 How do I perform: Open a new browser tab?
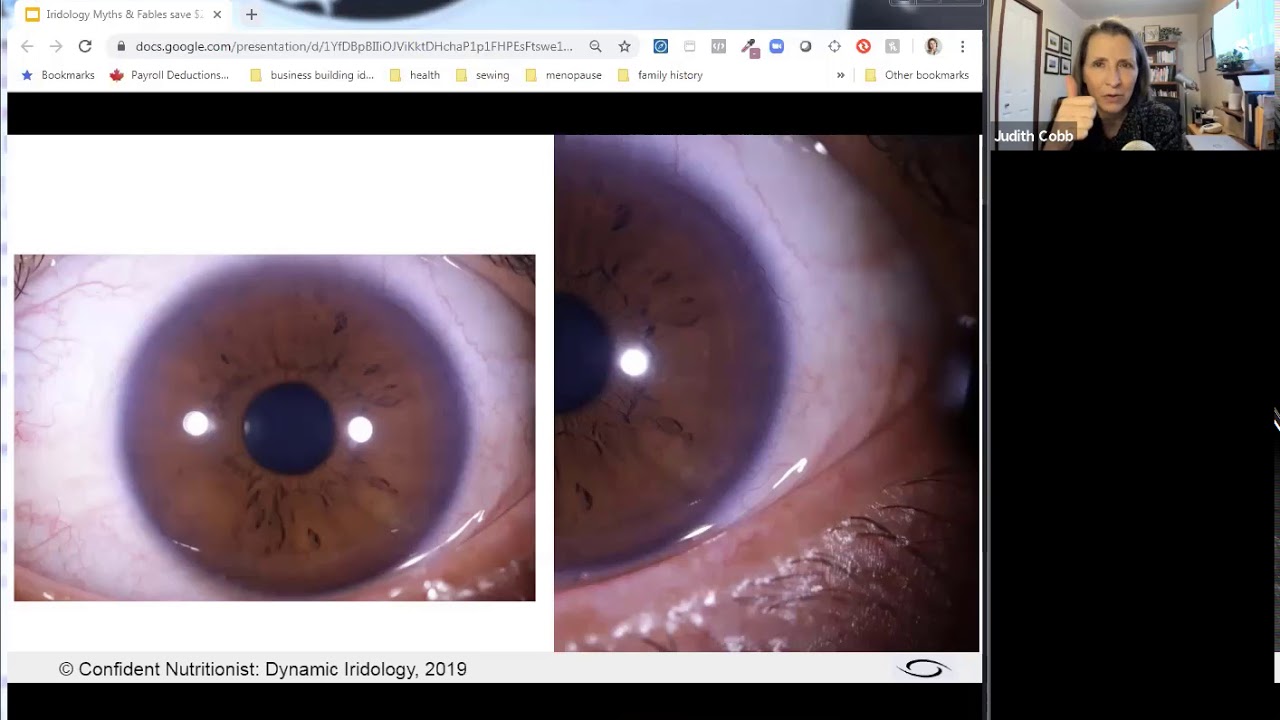point(251,14)
